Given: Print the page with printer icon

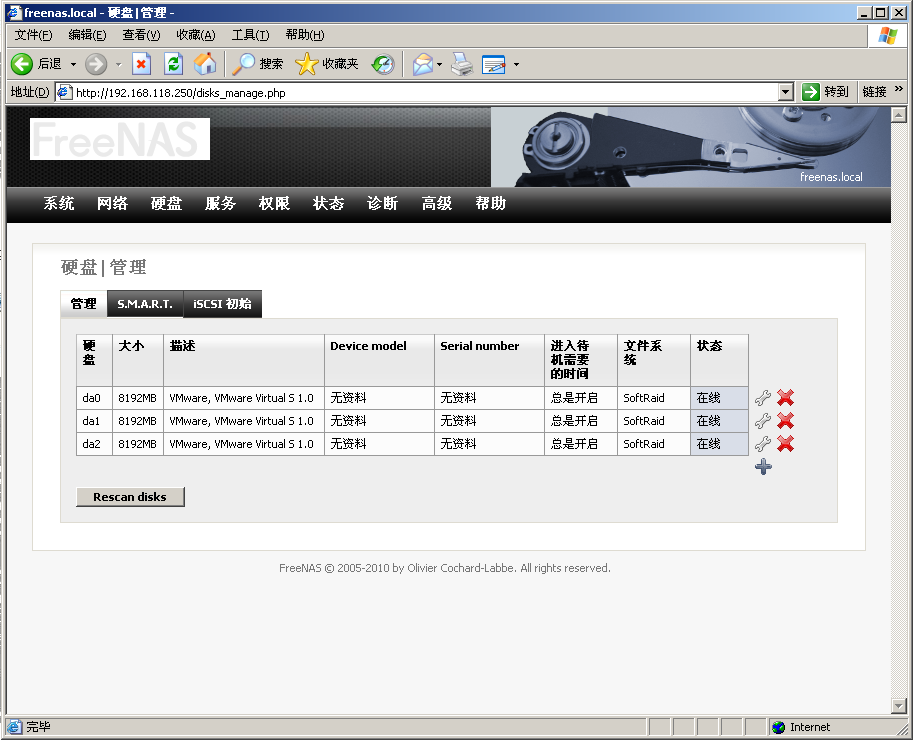Looking at the screenshot, I should [462, 64].
